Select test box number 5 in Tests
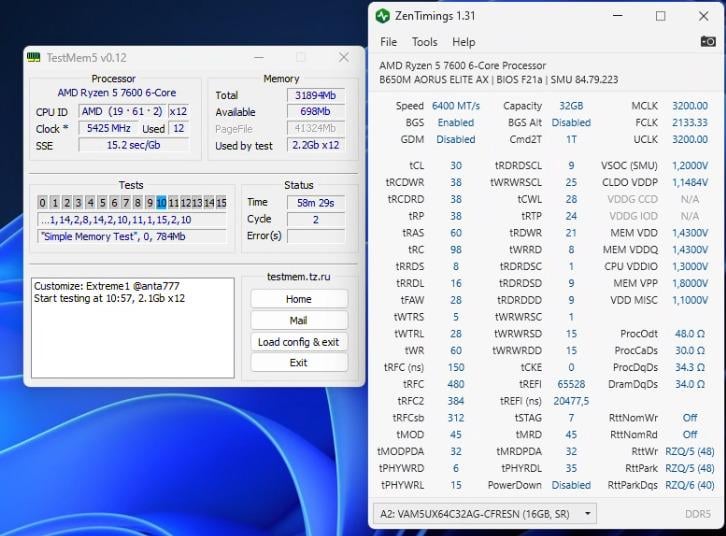The image size is (726, 536). click(x=102, y=202)
